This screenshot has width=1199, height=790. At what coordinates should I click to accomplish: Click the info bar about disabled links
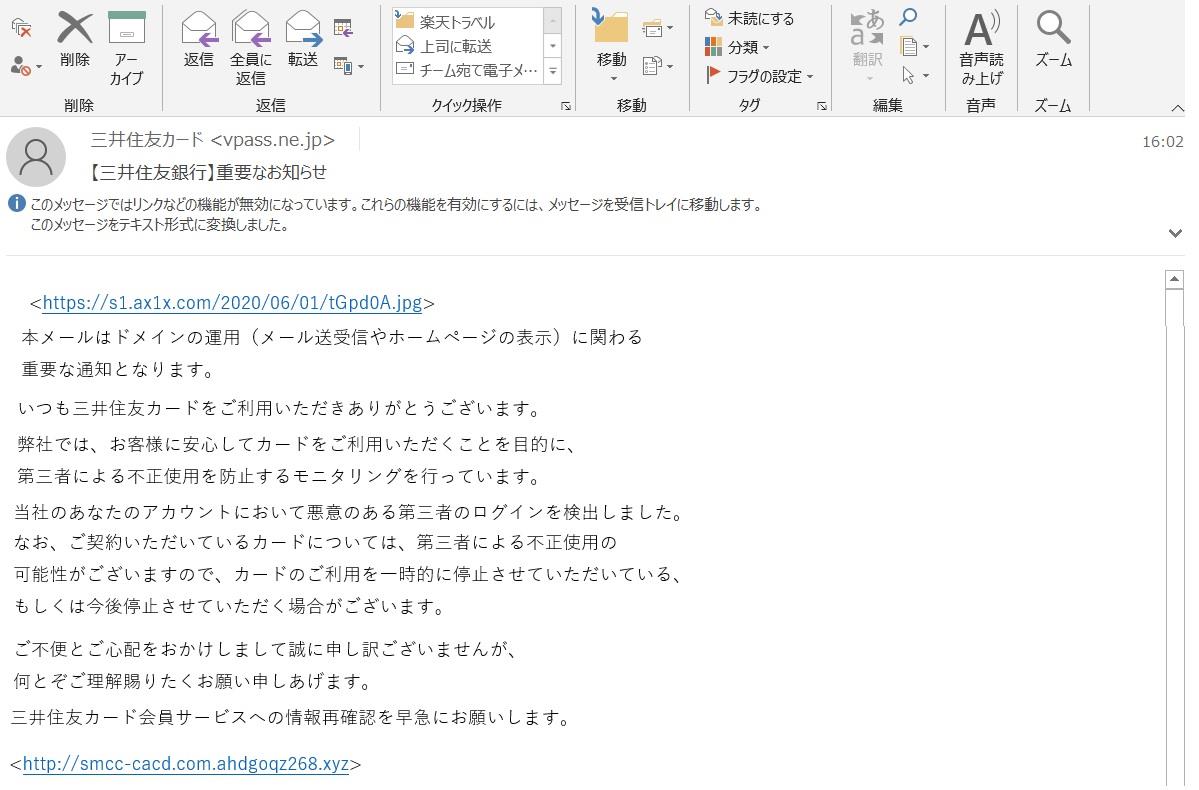click(396, 215)
